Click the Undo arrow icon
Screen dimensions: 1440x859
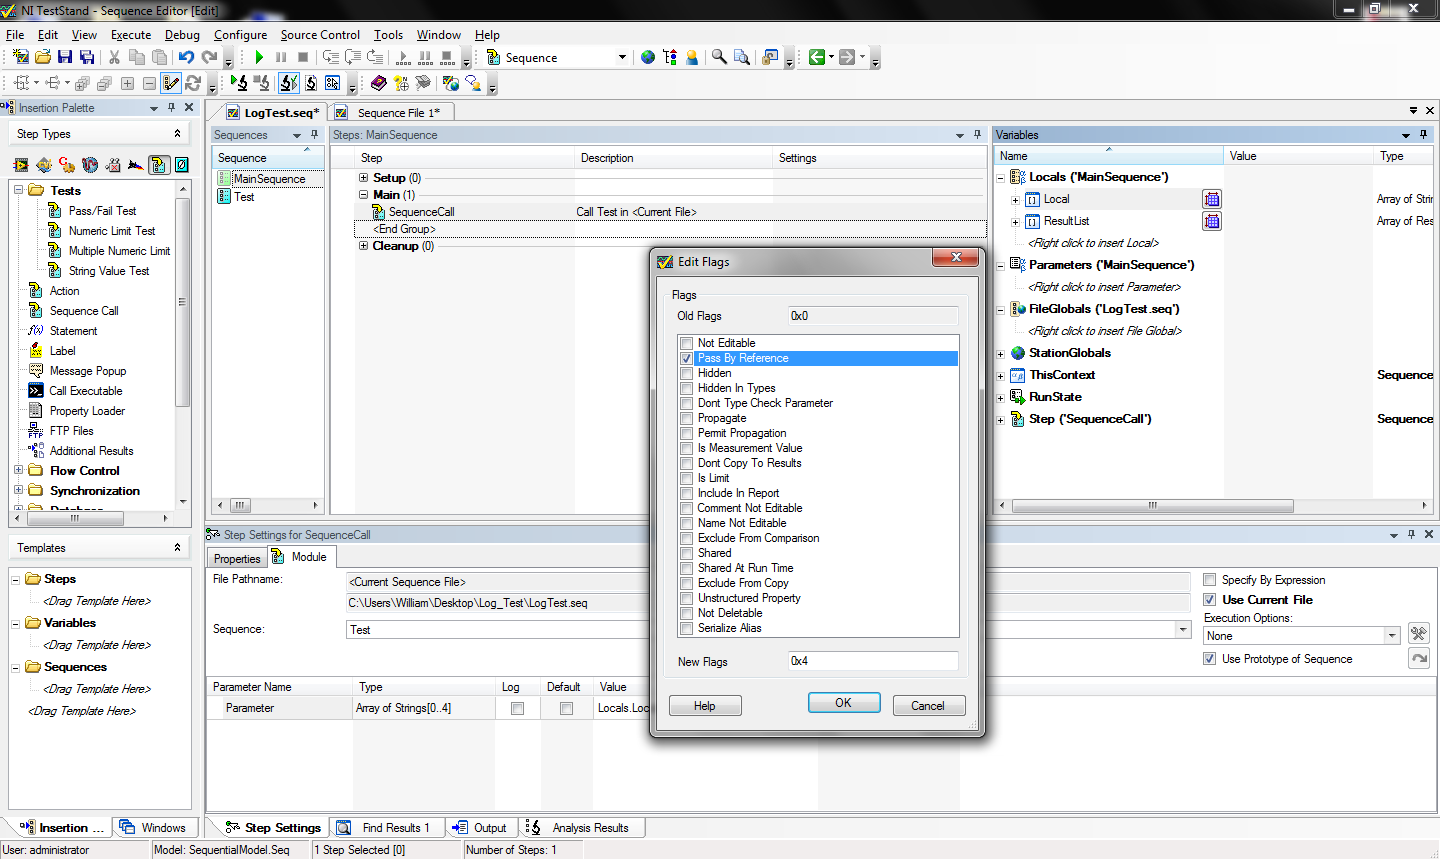tap(186, 57)
